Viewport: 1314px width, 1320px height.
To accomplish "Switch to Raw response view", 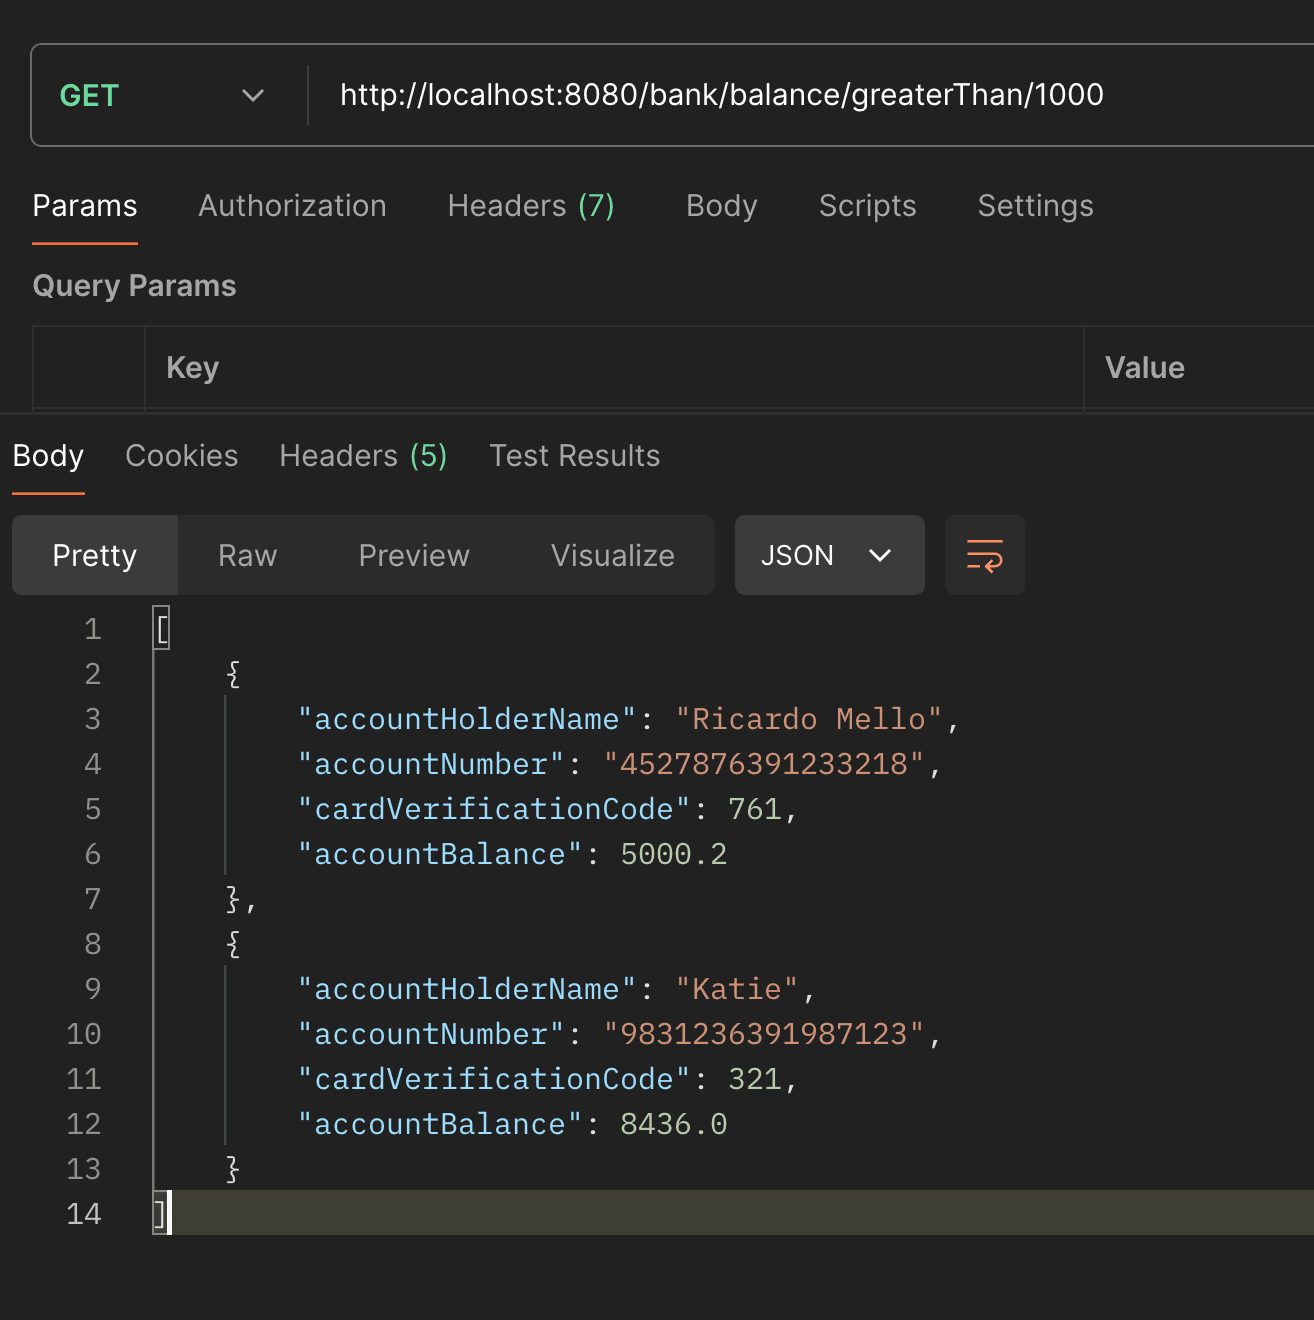I will [x=247, y=555].
